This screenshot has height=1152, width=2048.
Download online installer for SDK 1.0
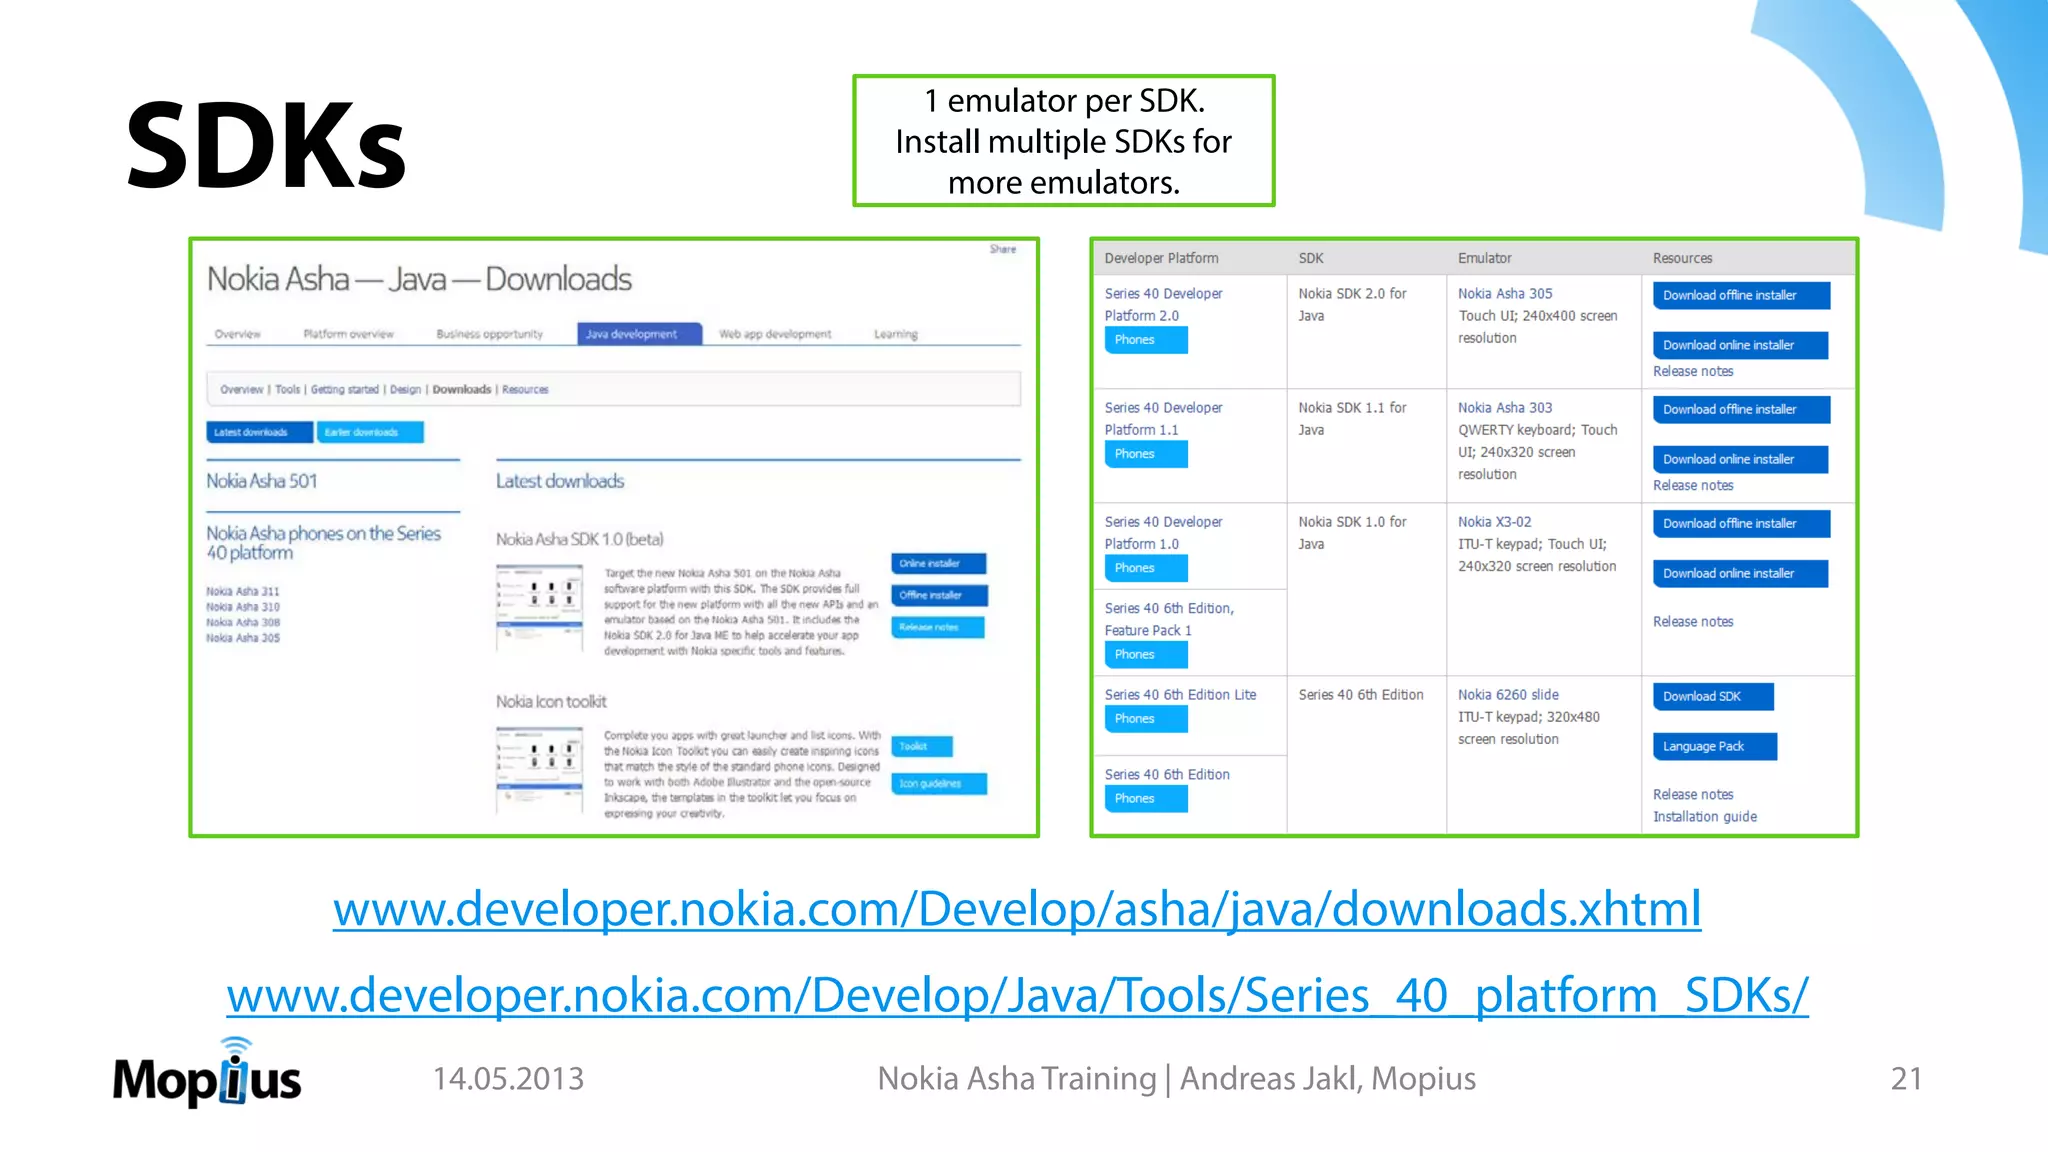1740,573
